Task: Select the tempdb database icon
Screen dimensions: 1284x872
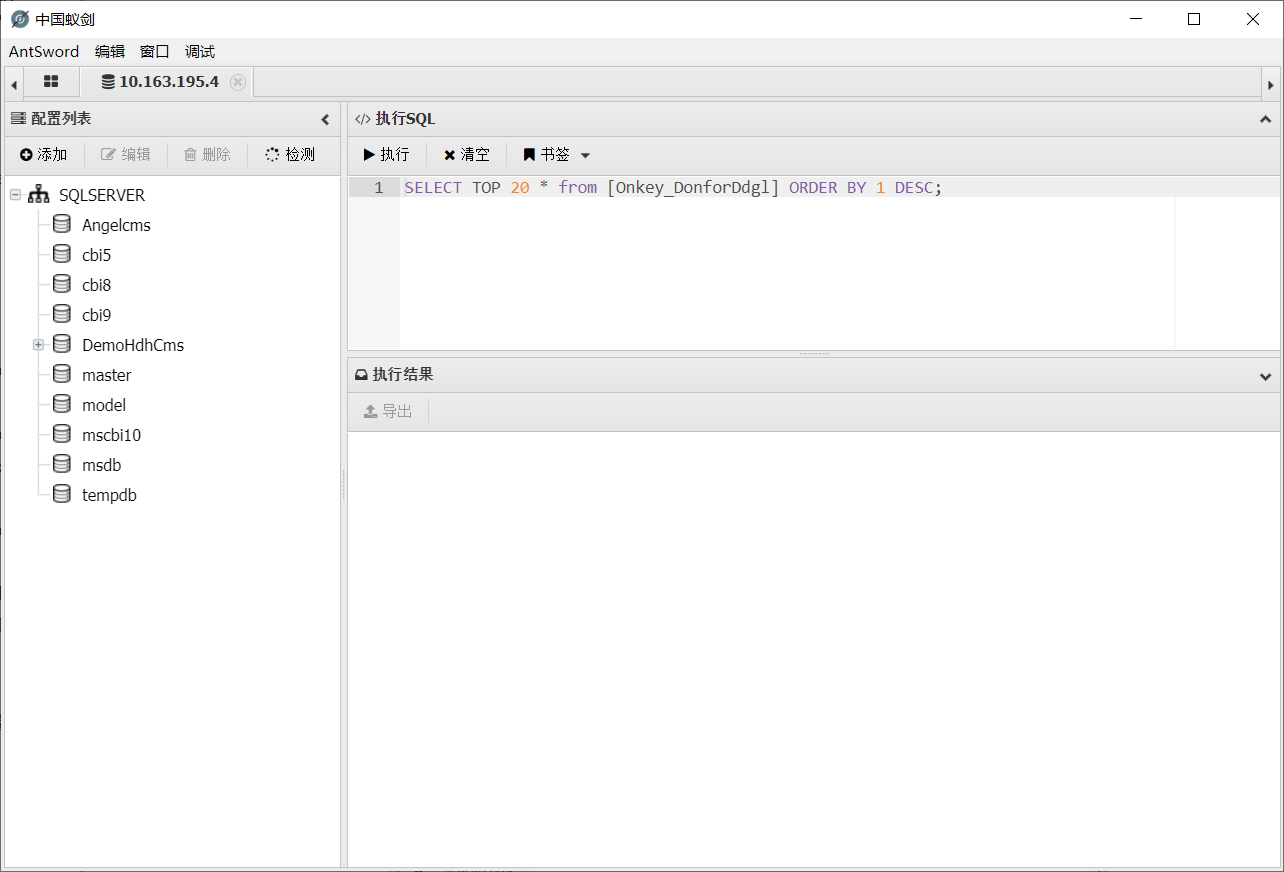Action: coord(62,495)
